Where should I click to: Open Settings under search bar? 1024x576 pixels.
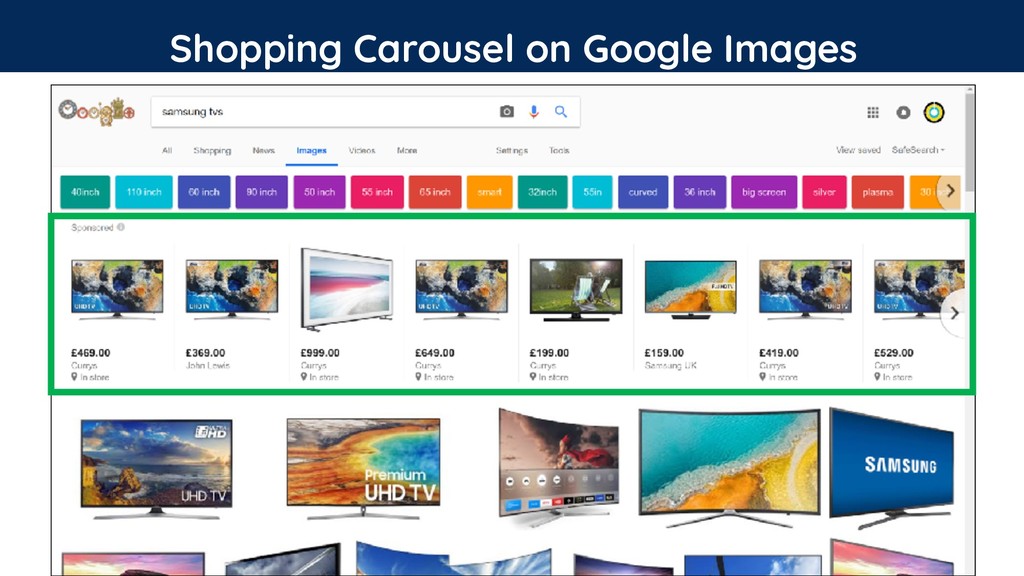tap(511, 150)
